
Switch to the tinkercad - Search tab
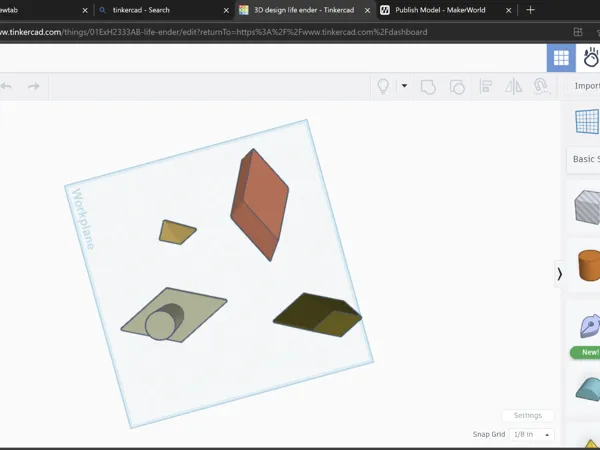tap(164, 10)
